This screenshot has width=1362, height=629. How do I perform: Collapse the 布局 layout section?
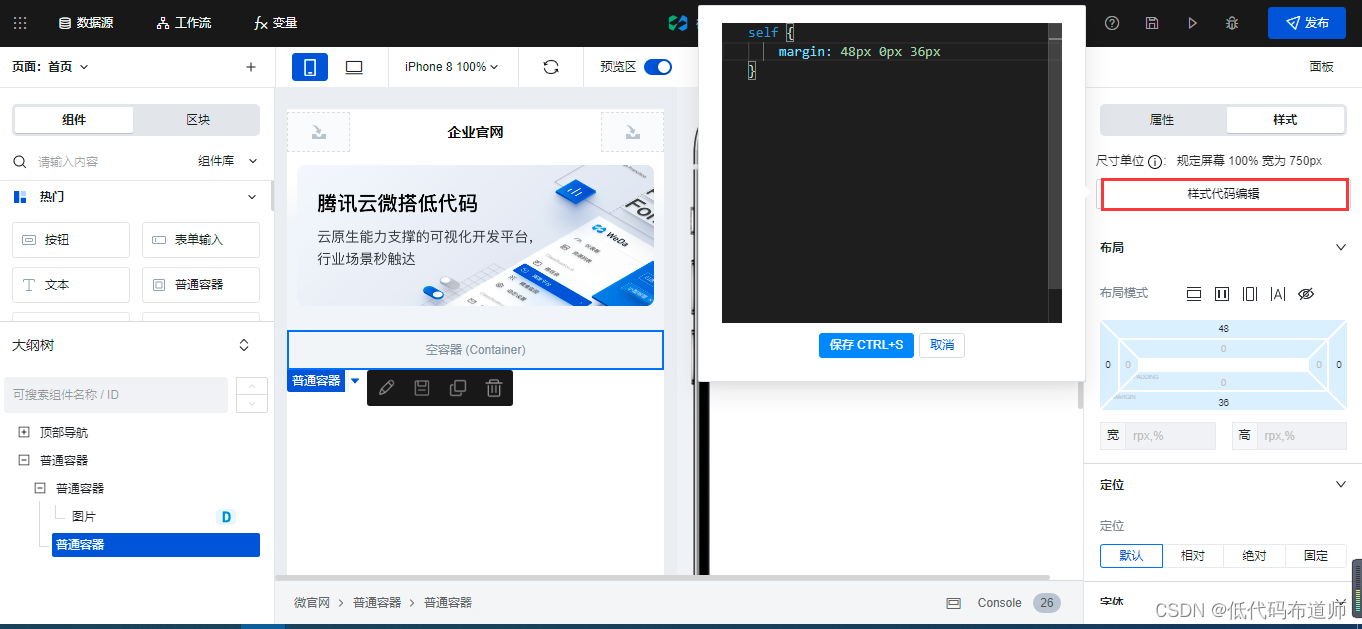(x=1342, y=247)
